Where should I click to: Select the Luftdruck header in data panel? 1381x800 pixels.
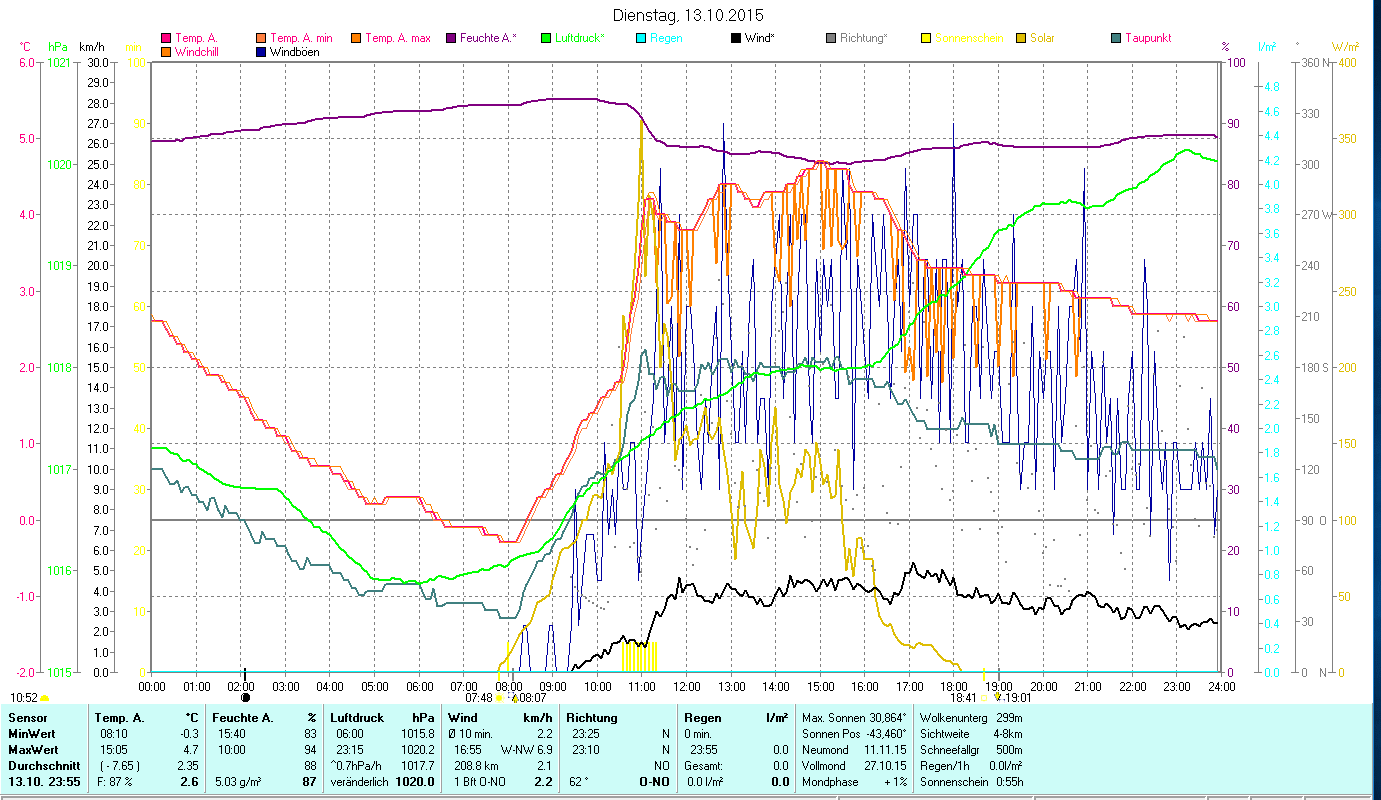coord(357,718)
